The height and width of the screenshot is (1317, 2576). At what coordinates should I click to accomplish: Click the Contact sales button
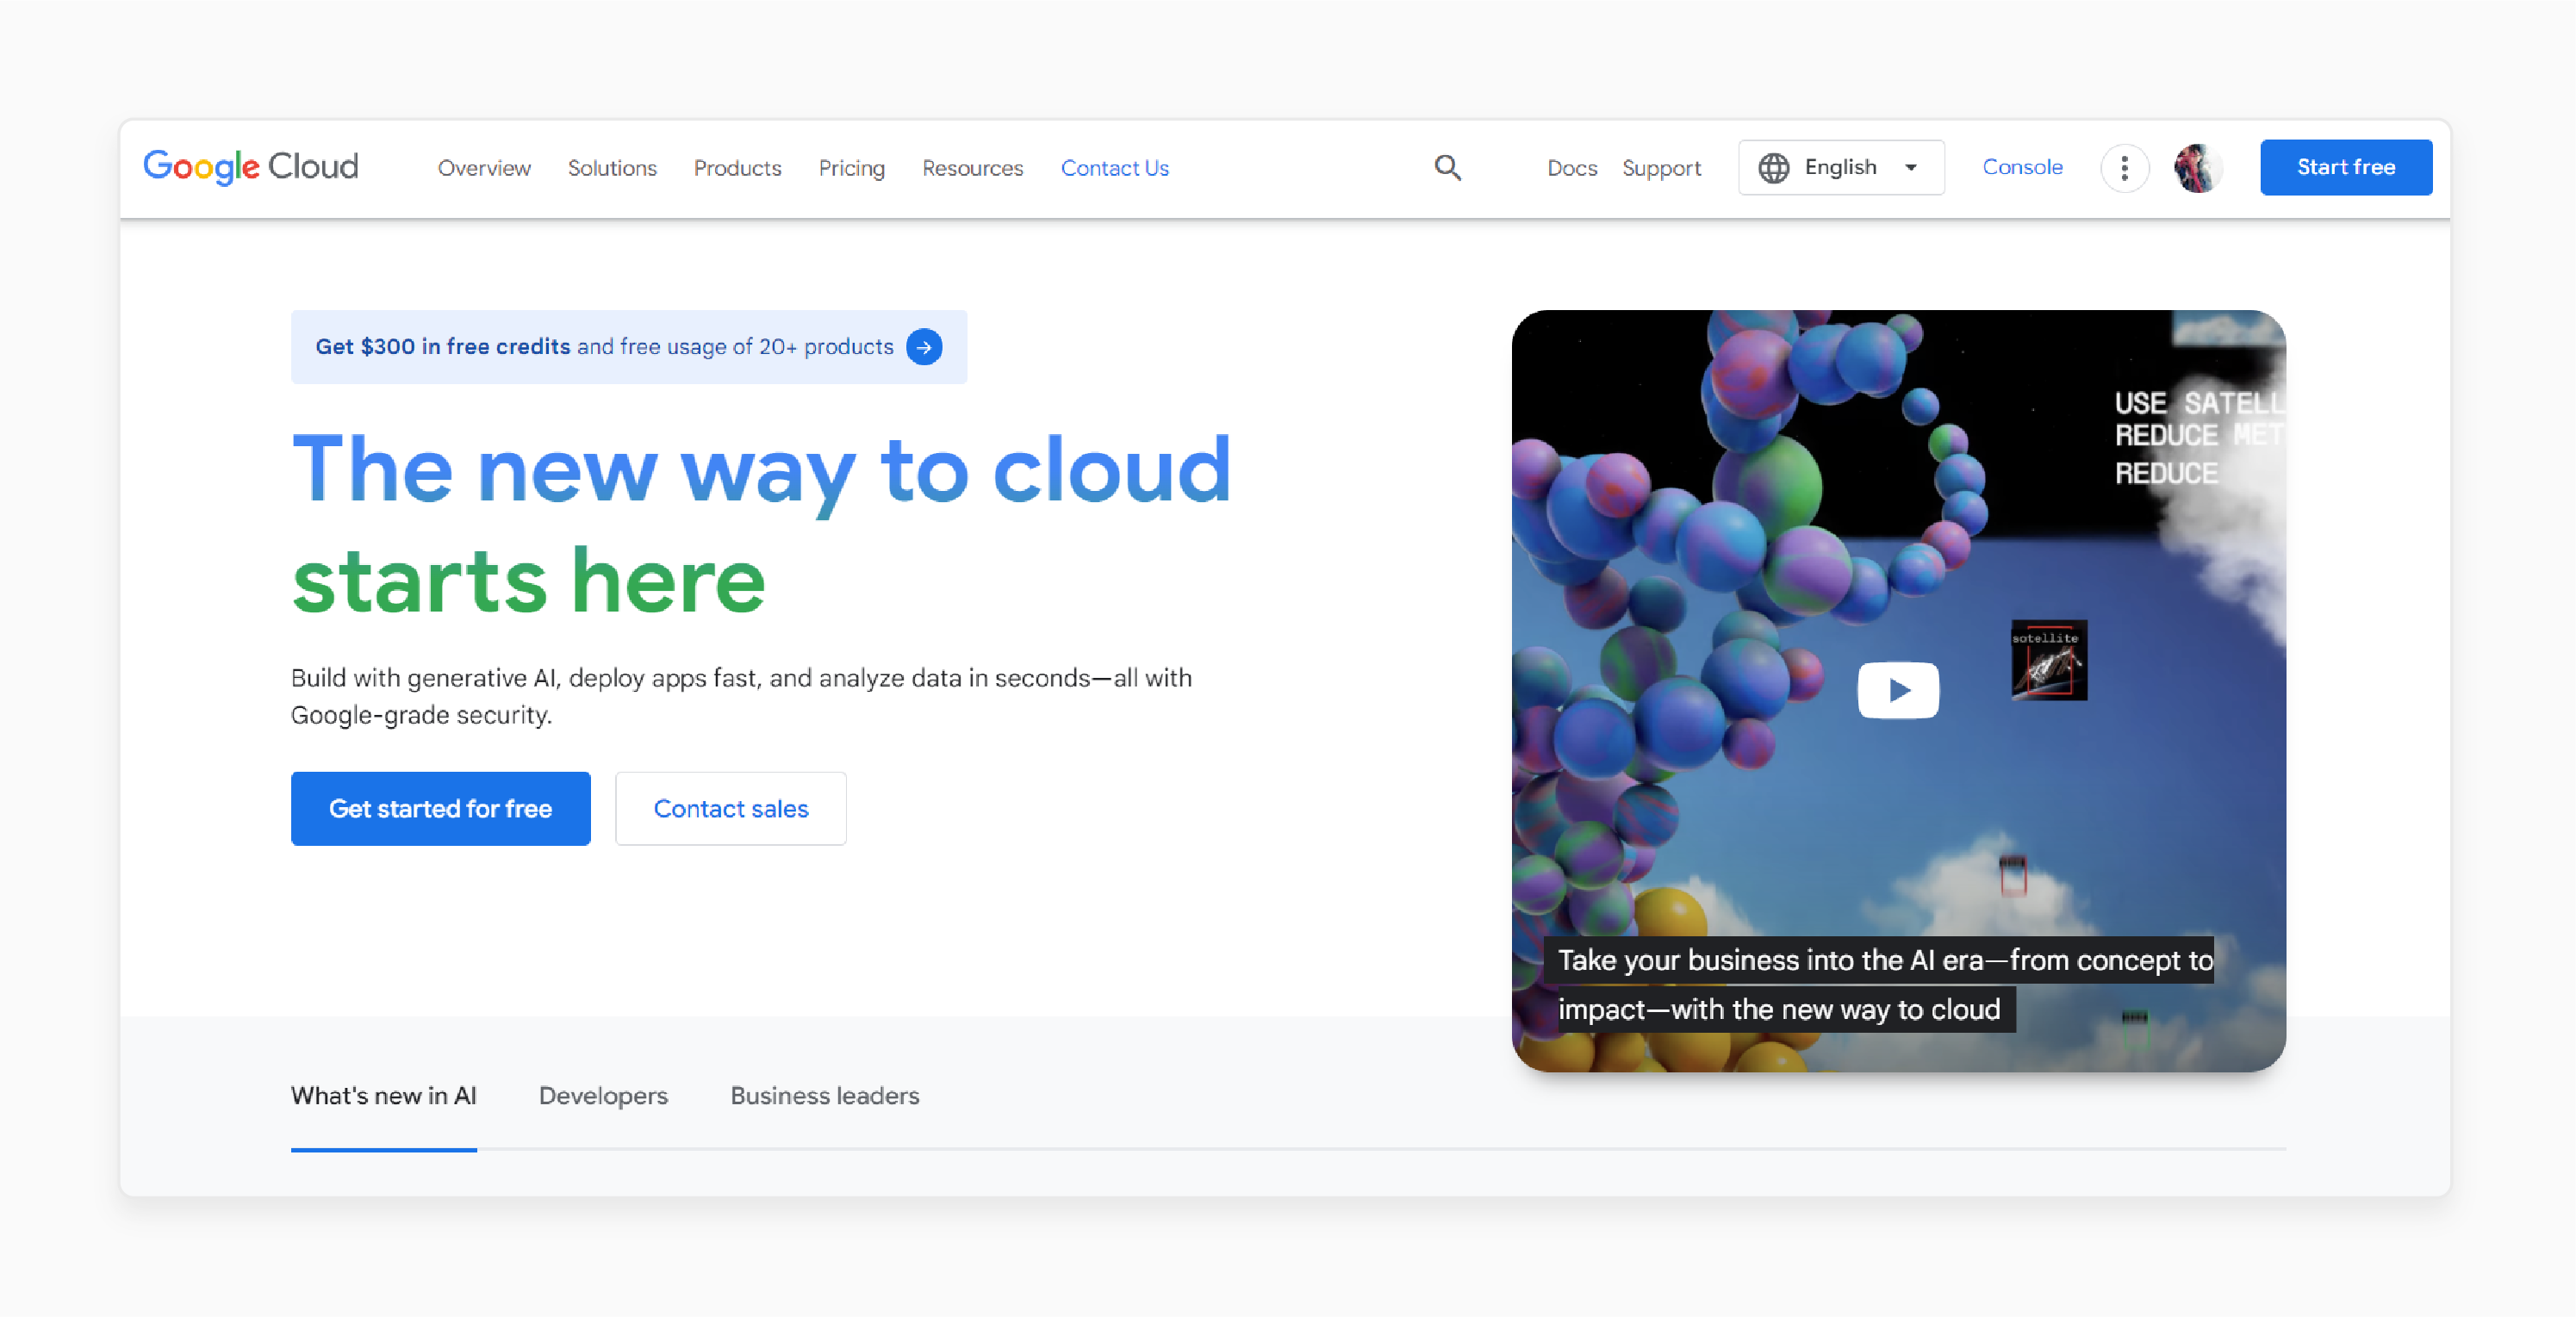pos(731,808)
